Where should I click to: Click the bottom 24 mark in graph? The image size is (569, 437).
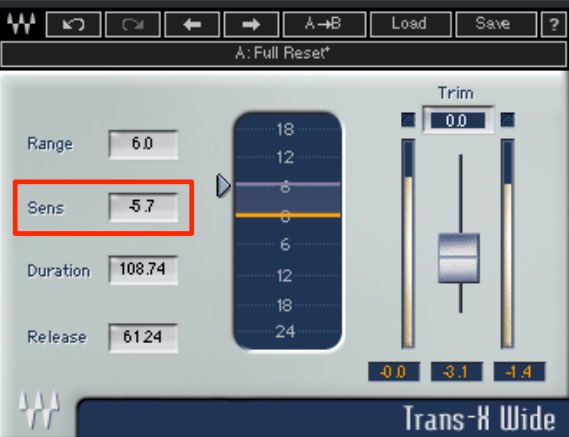(x=285, y=332)
